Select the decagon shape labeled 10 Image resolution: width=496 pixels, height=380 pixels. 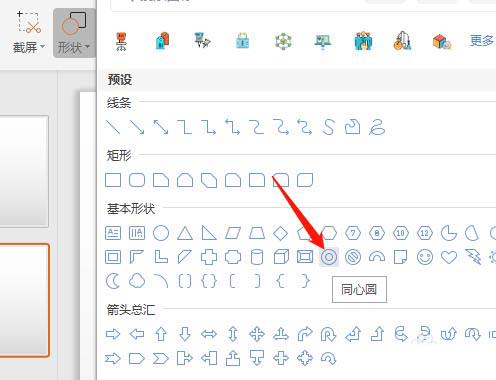coord(401,233)
